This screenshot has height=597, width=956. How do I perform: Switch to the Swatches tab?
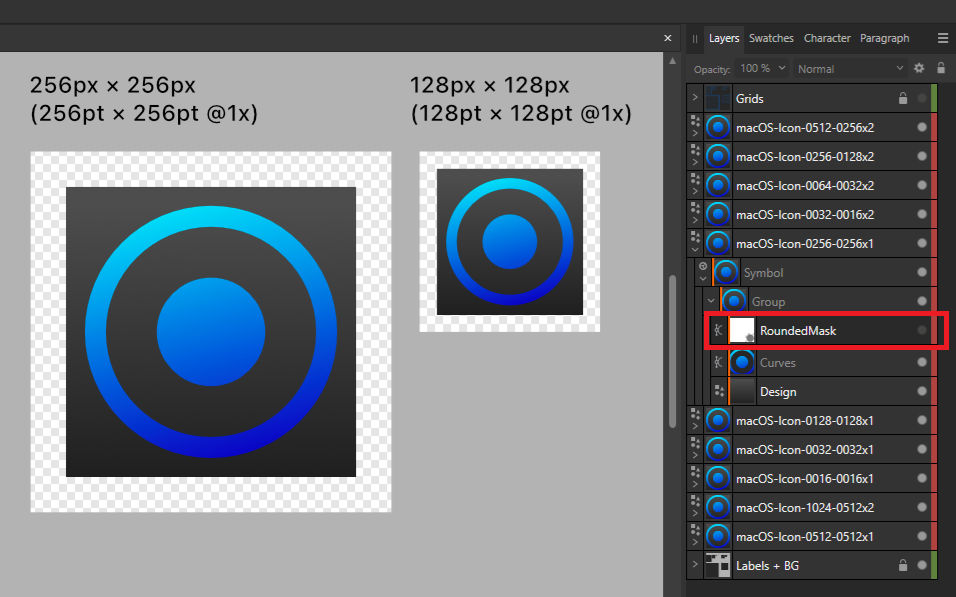771,38
